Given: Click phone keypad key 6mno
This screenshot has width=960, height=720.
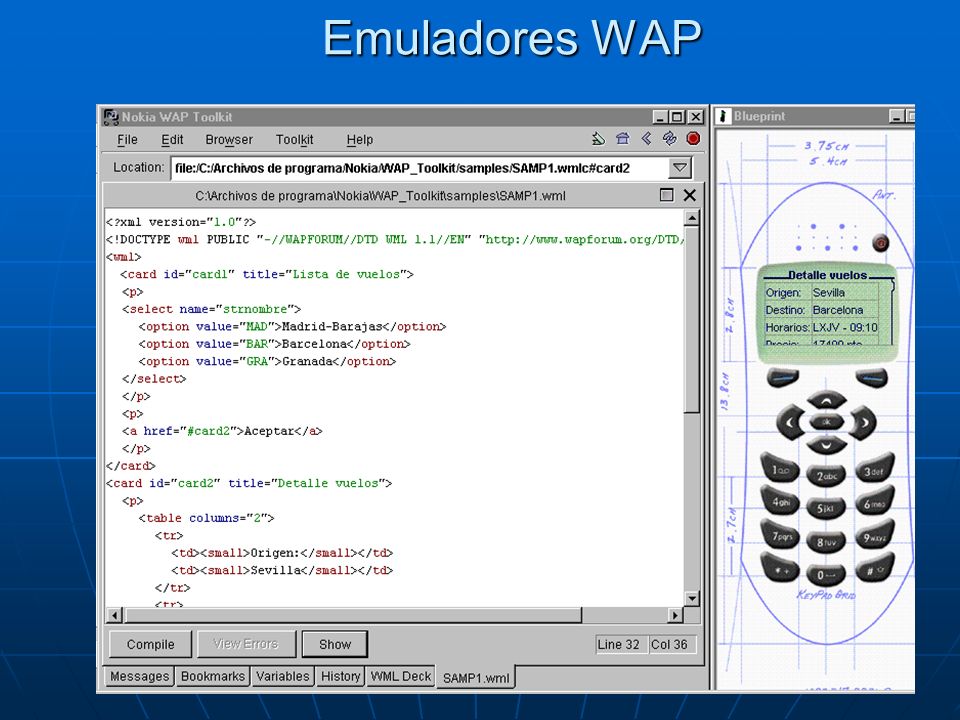Looking at the screenshot, I should click(874, 503).
